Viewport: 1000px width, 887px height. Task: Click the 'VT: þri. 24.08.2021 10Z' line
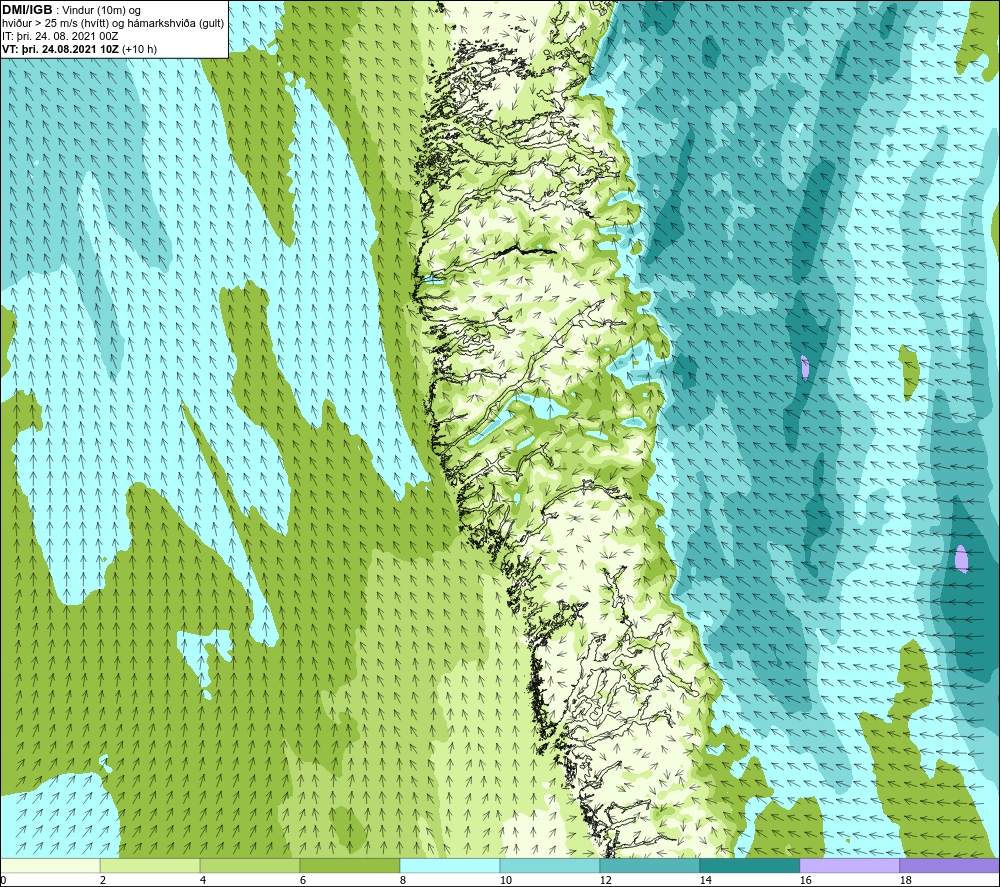pos(61,49)
